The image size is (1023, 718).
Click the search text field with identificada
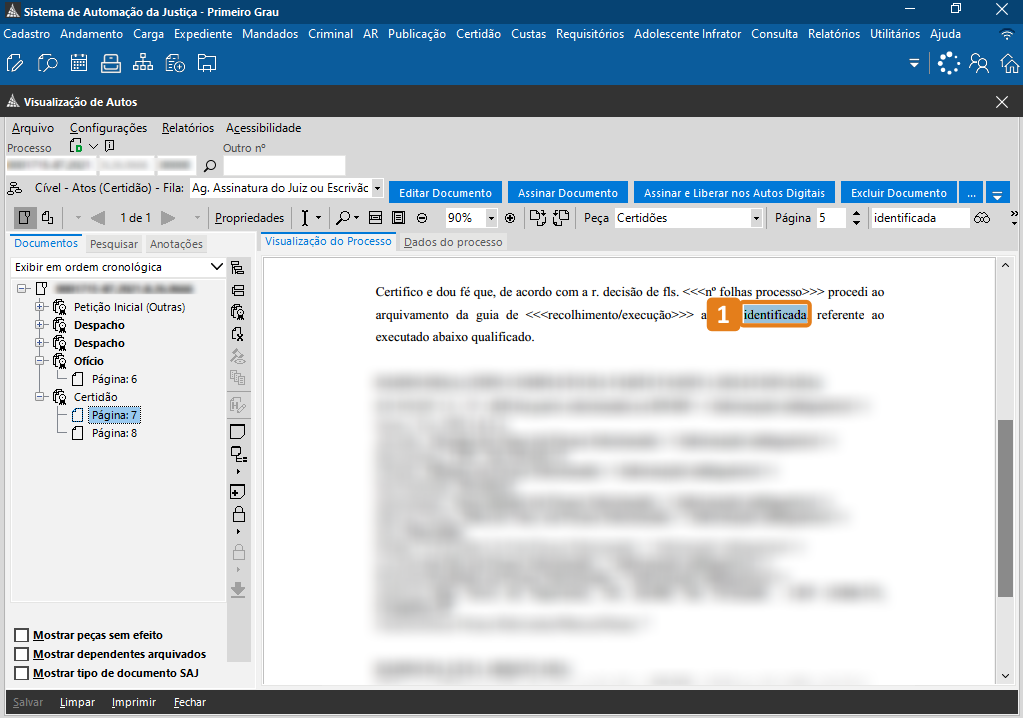click(x=920, y=218)
